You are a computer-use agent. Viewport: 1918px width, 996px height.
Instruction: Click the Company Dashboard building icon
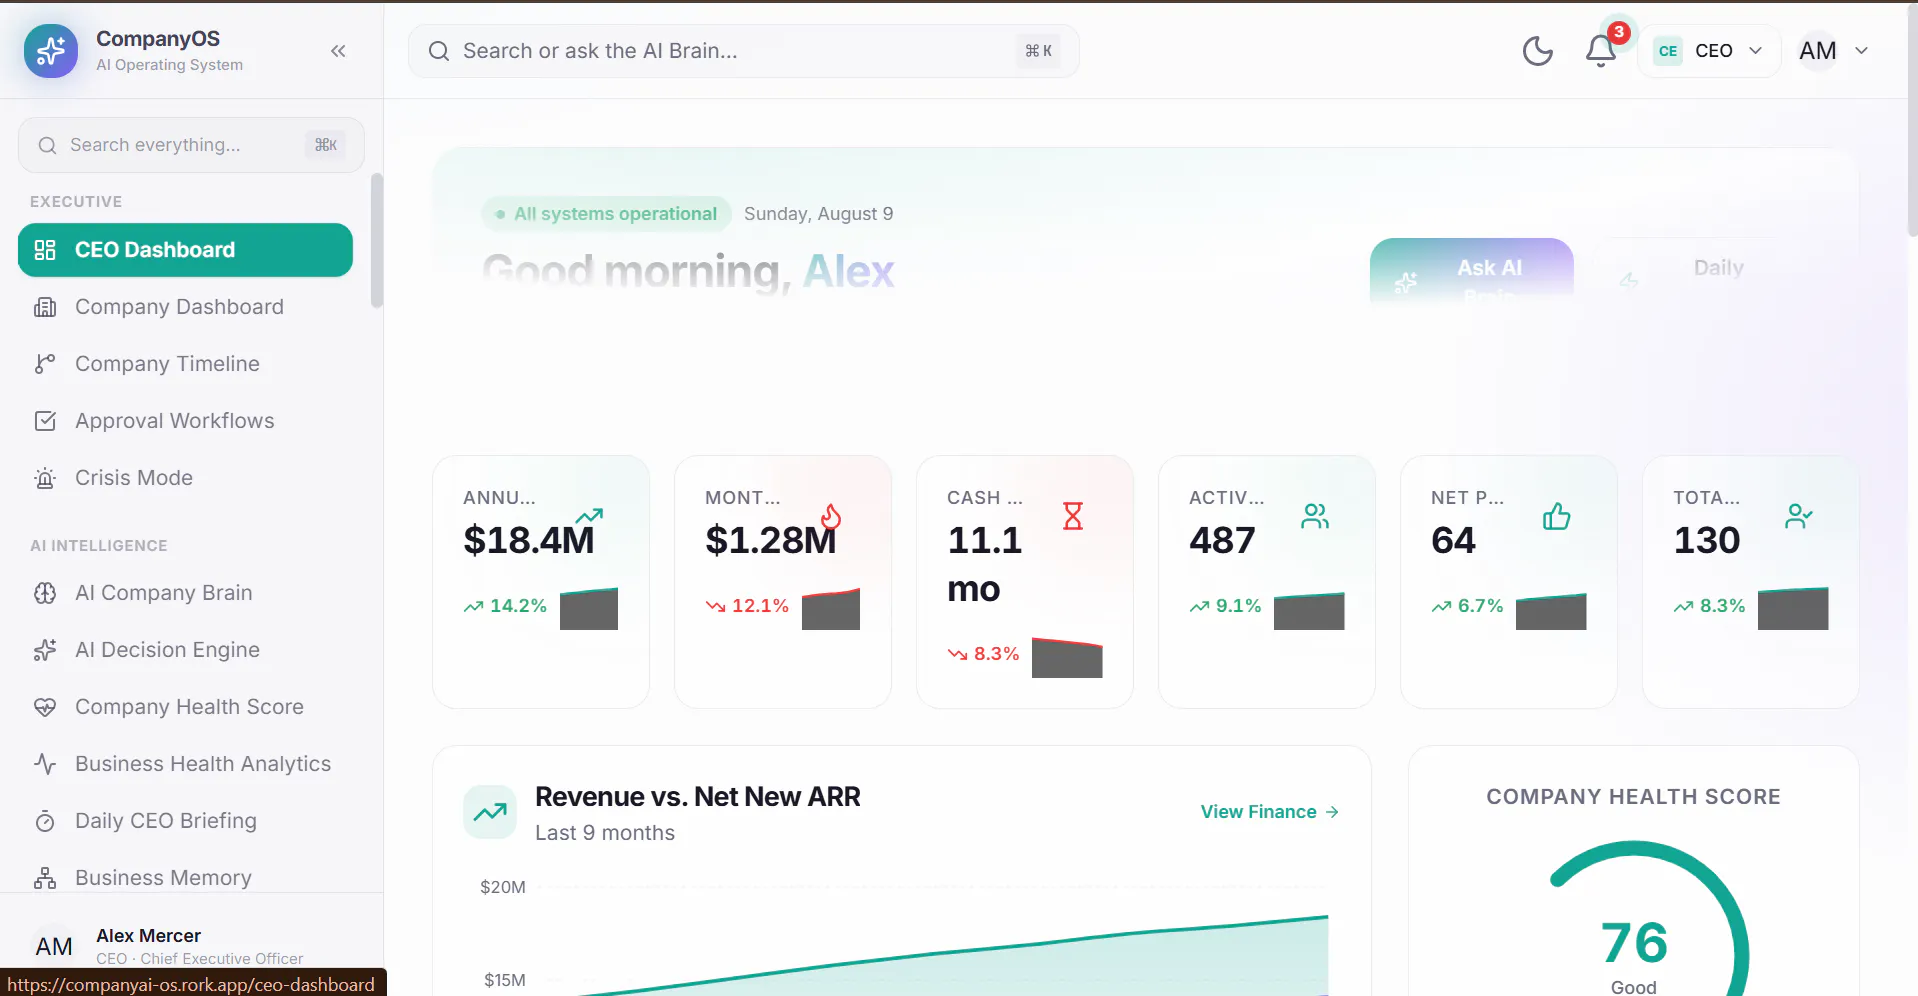point(45,307)
